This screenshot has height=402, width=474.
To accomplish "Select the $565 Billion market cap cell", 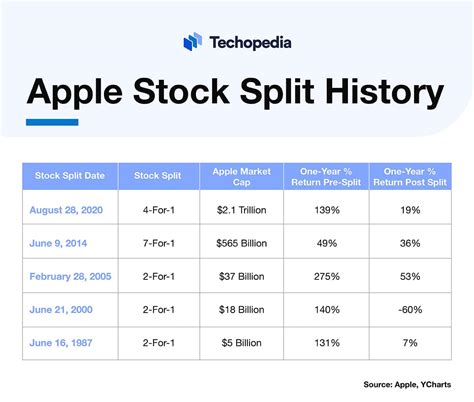I will click(242, 243).
